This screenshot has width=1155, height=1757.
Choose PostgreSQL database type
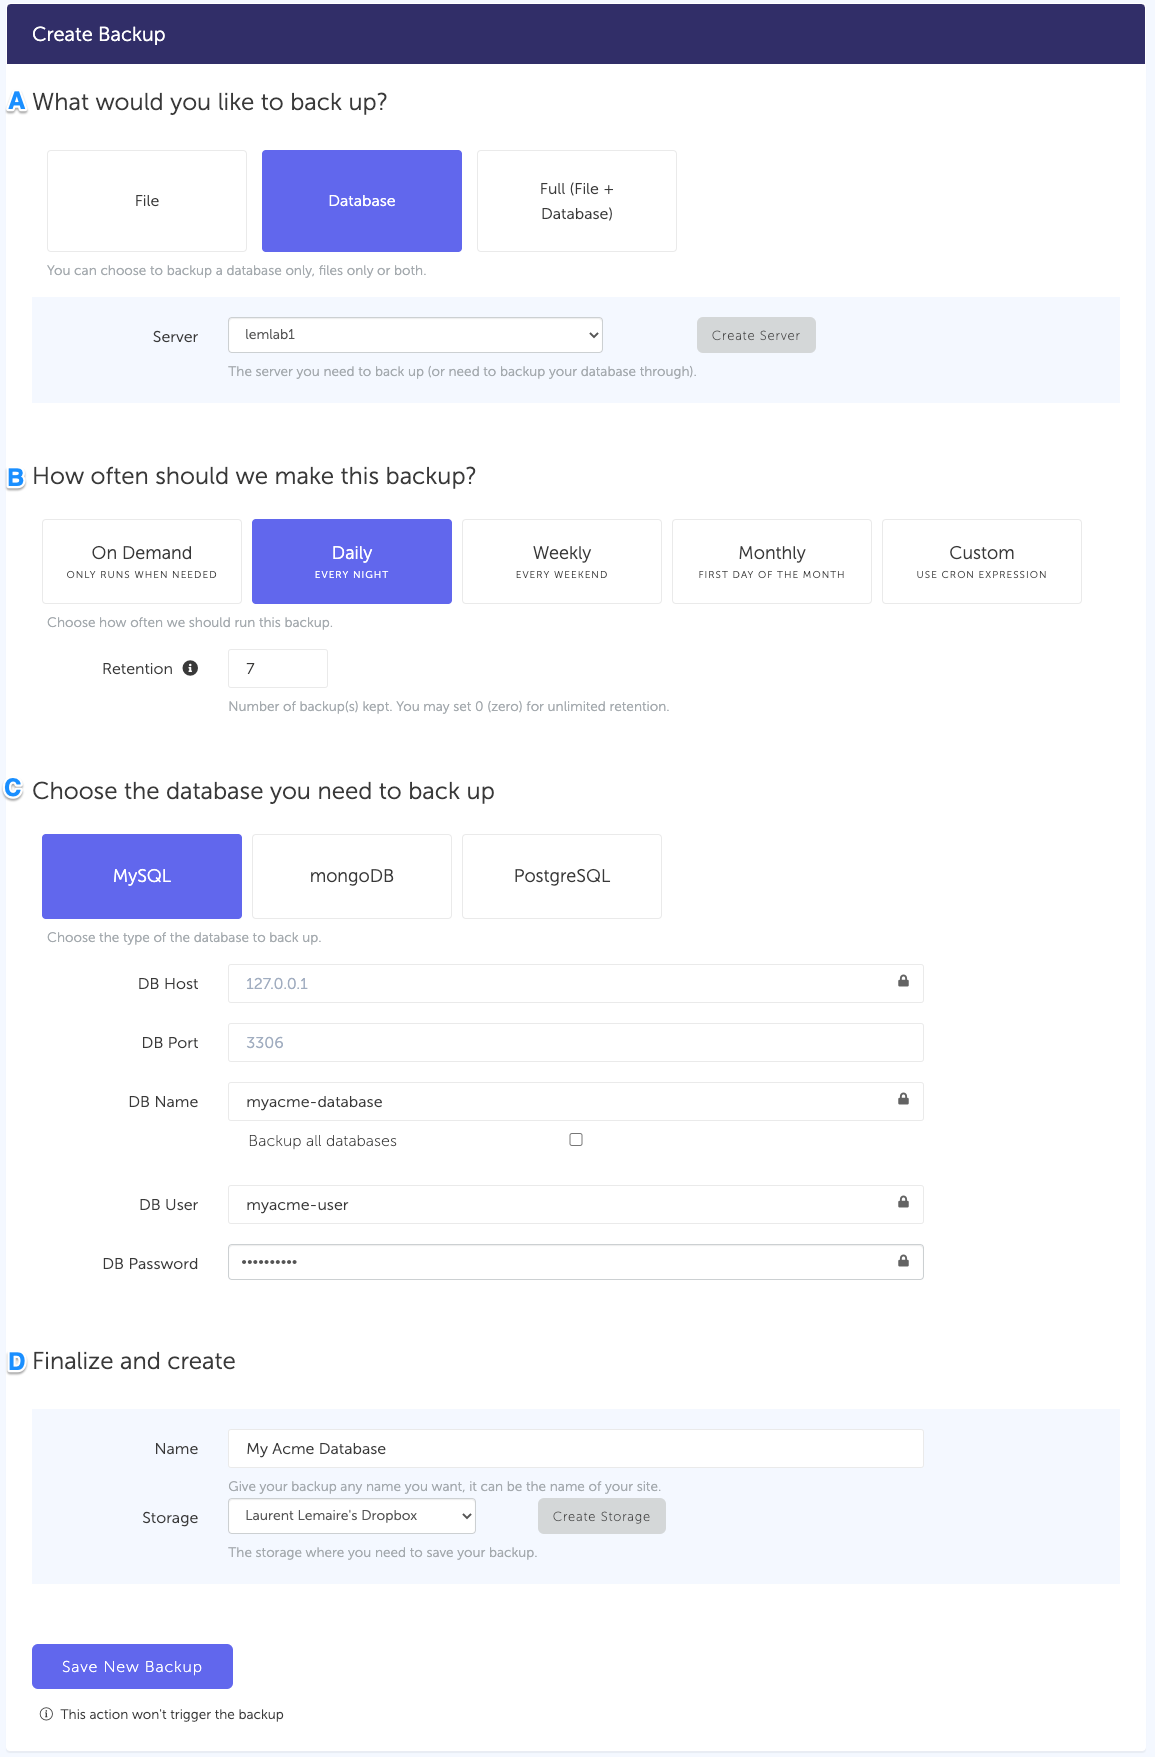(x=562, y=876)
